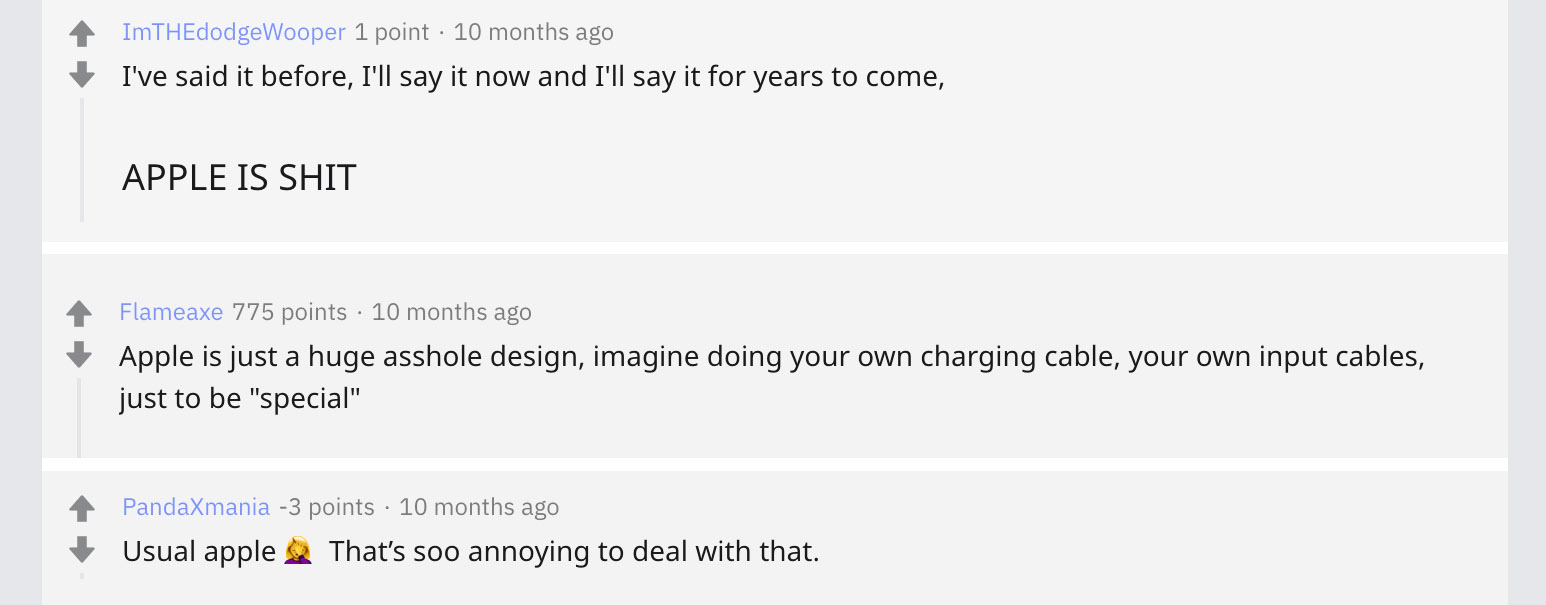This screenshot has width=1546, height=605.
Task: Collapse ImTHEdodgeWooper's comment thread line
Action: pyautogui.click(x=82, y=160)
